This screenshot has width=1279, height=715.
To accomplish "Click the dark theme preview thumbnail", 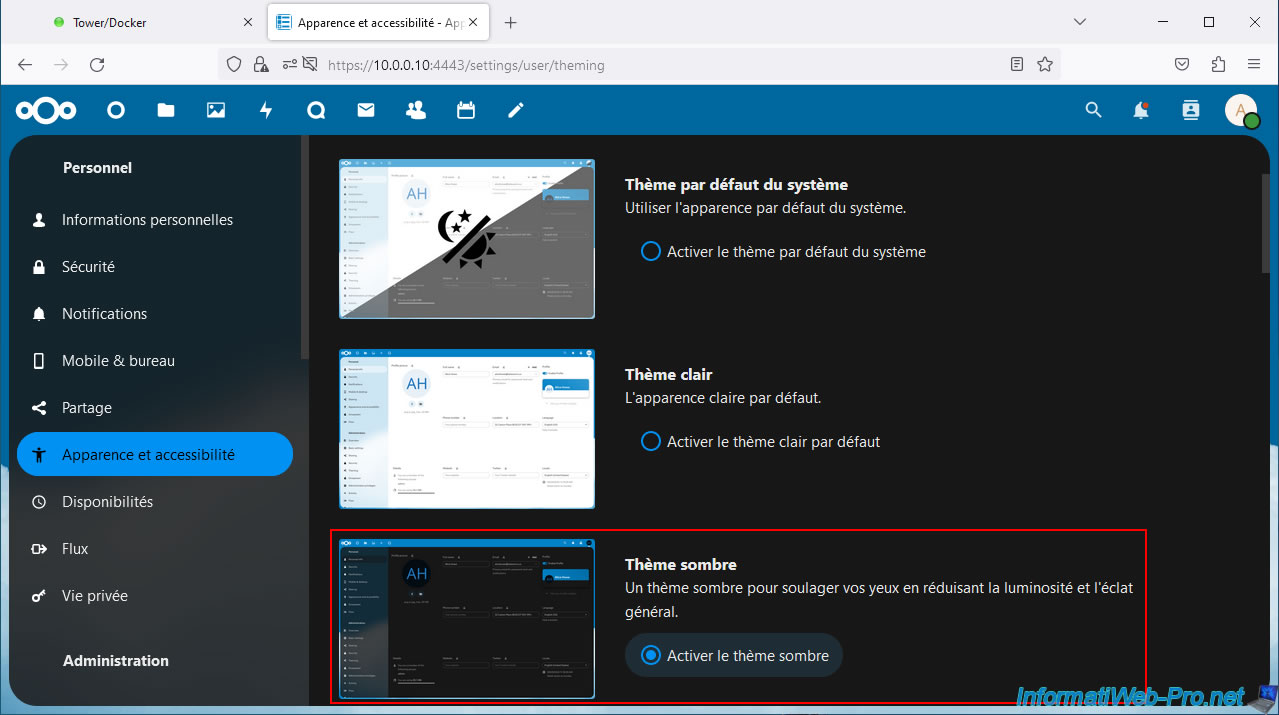I will pos(467,619).
